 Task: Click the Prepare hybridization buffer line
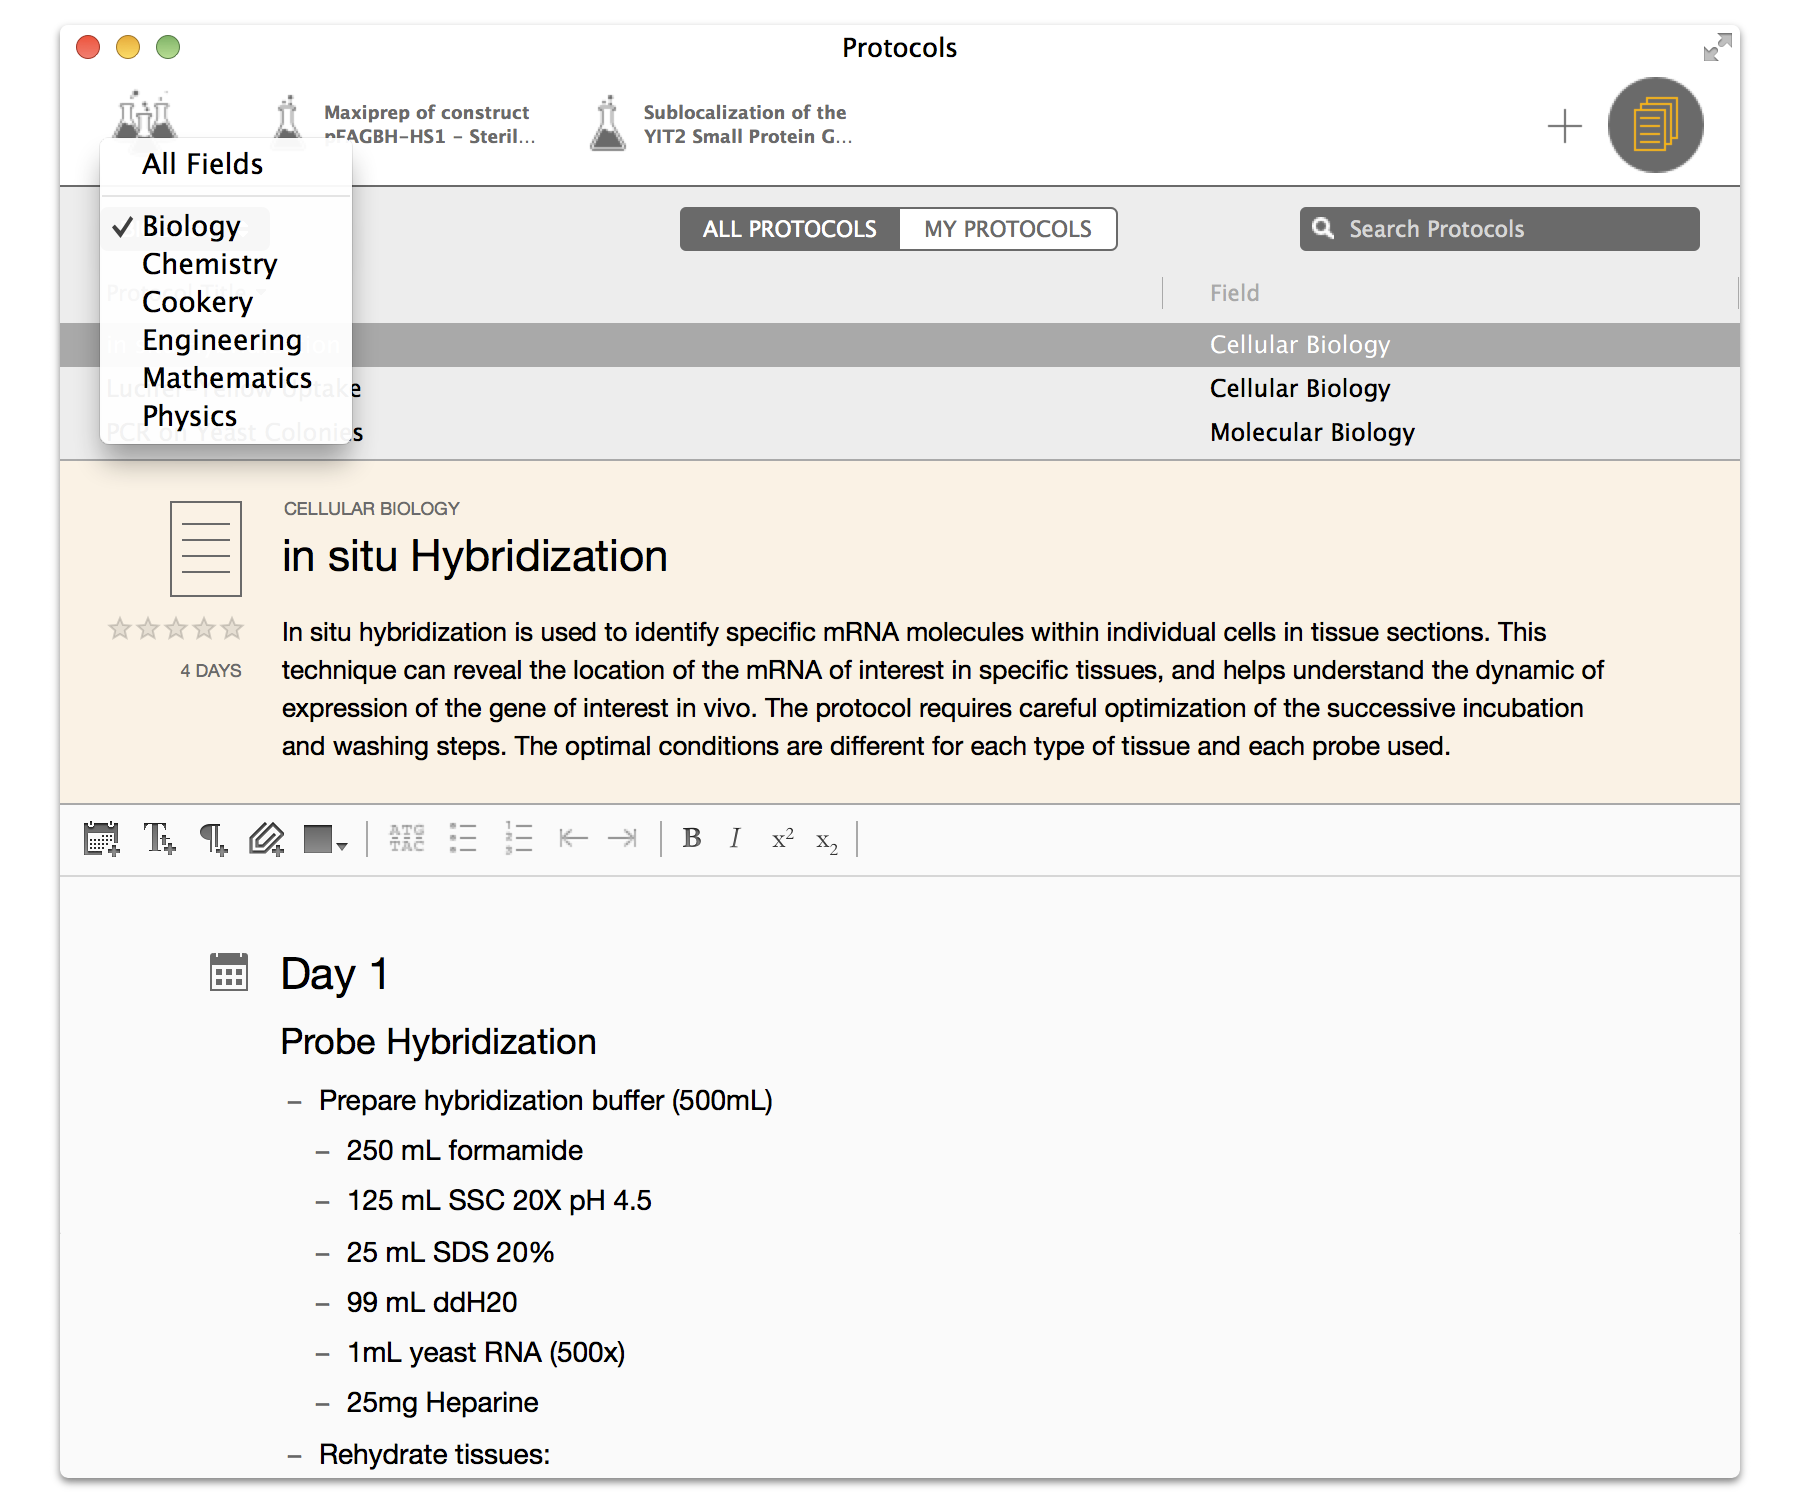pyautogui.click(x=546, y=1101)
